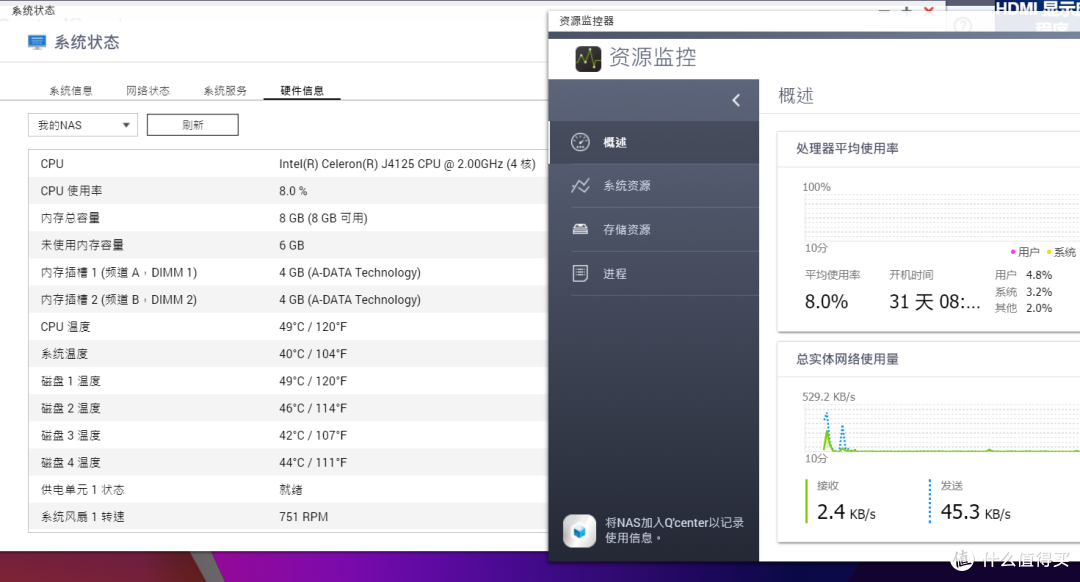Screen dimensions: 1080x582
Task: Click the 系统 3.2% usage entry
Action: [1023, 291]
